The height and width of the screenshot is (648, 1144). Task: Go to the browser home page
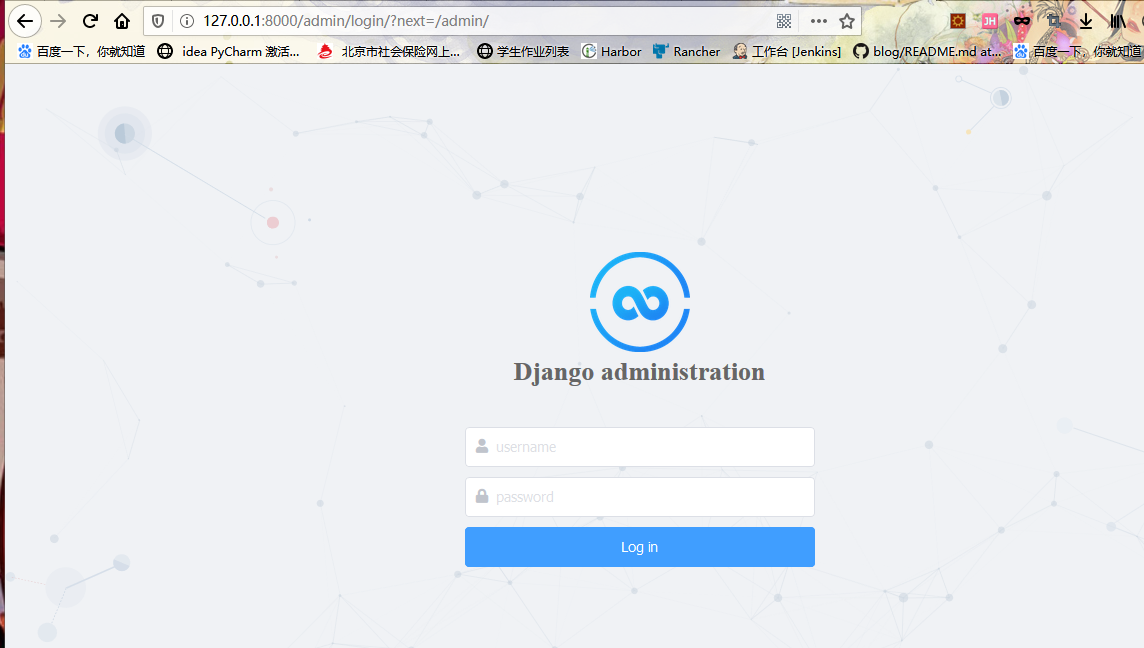122,21
